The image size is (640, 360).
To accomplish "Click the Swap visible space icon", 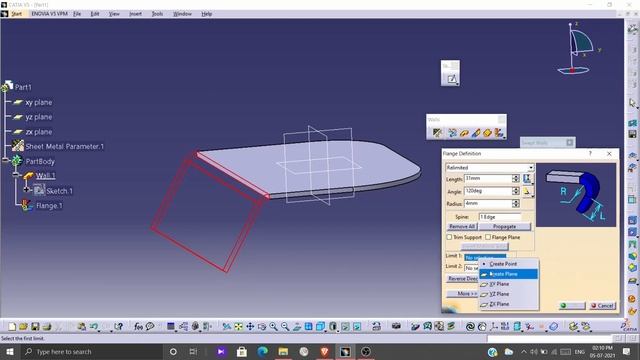I will coord(357,327).
